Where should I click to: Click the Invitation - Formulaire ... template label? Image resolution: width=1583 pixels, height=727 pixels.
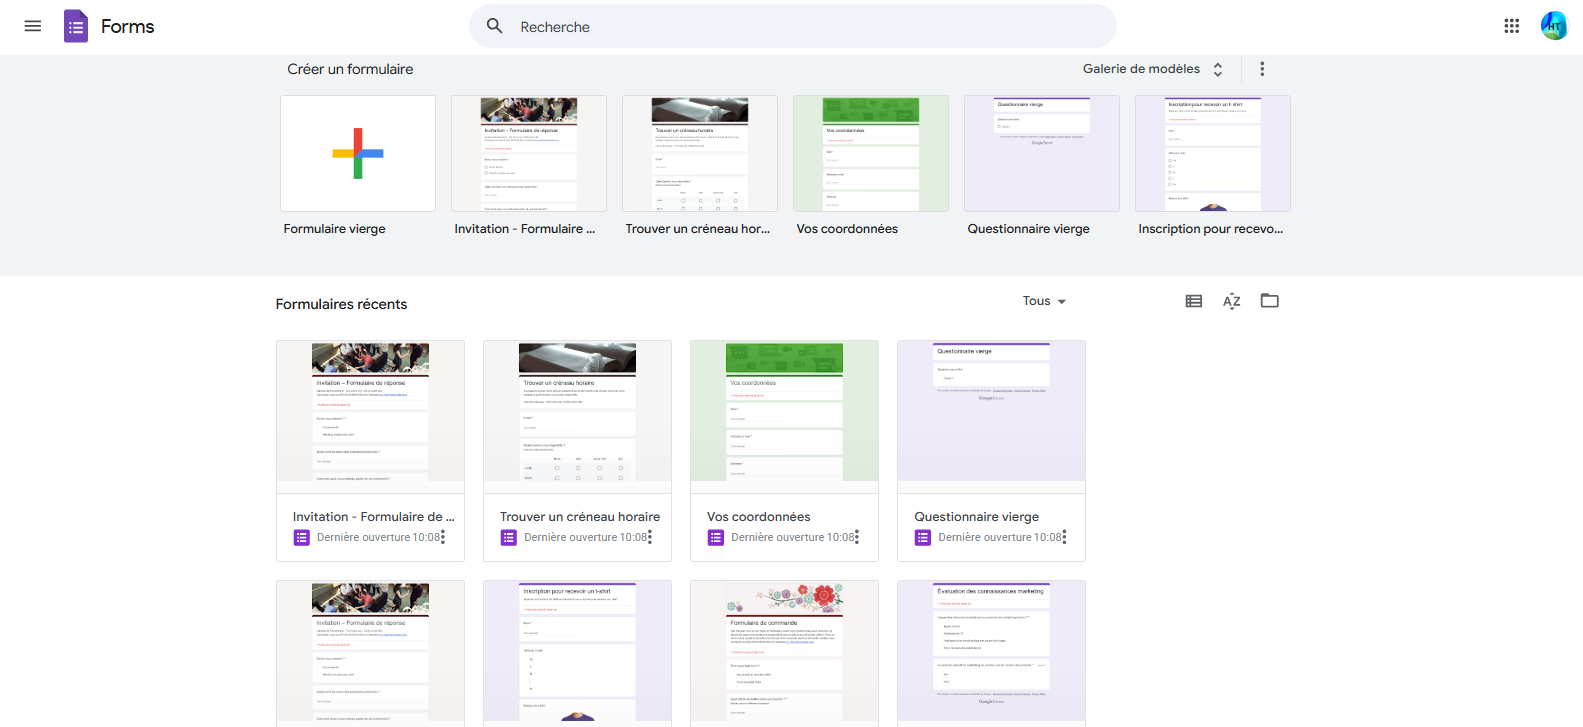(x=524, y=229)
